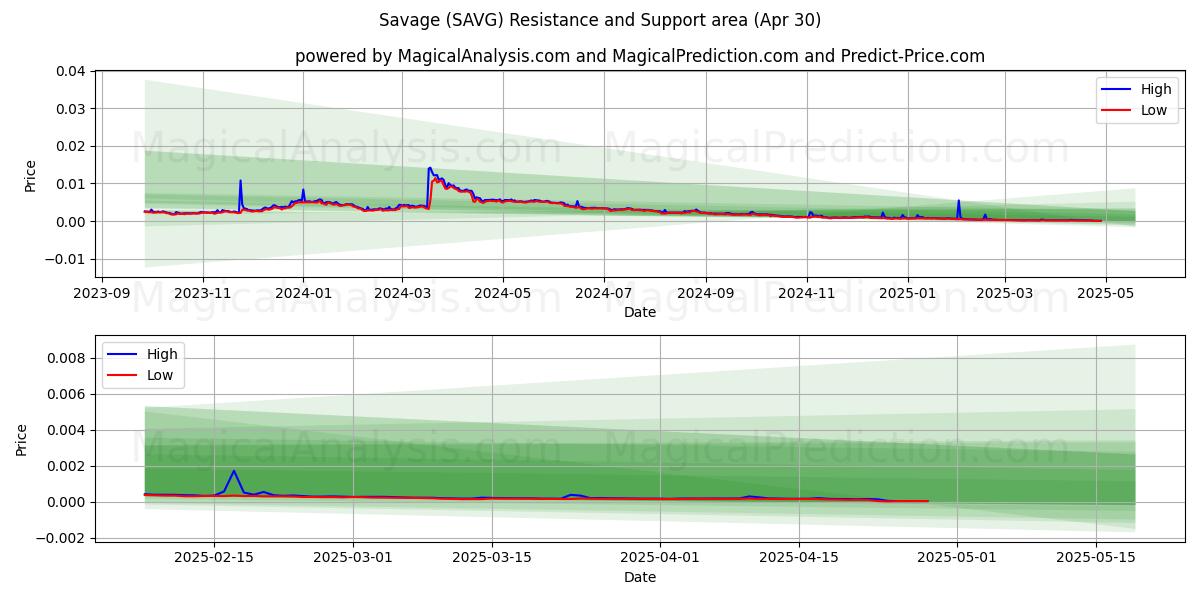Click the '0.006' y-axis label on bottom chart
Image resolution: width=1200 pixels, height=600 pixels.
pyautogui.click(x=67, y=394)
